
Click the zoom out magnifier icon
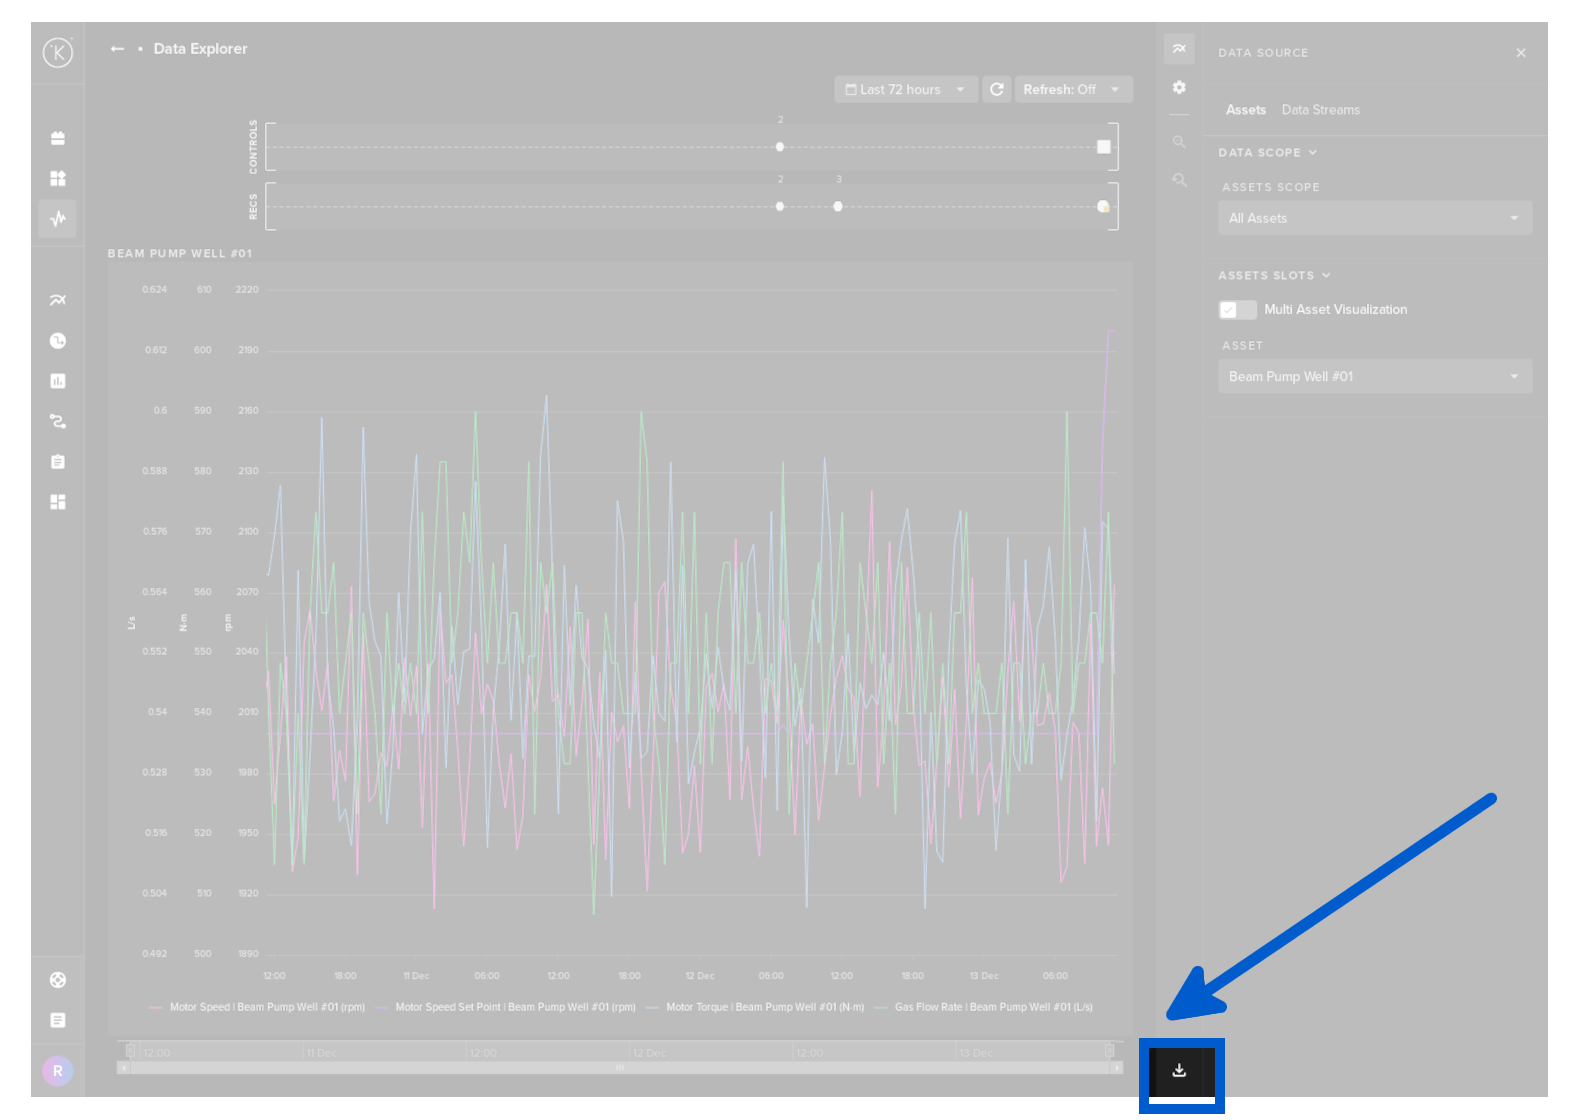(1179, 180)
